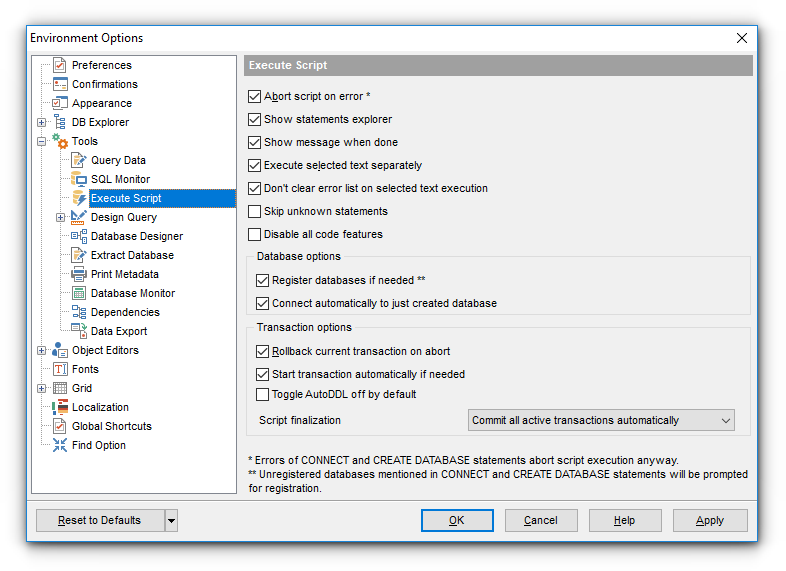Close the Environment Options dialog
The width and height of the screenshot is (786, 571).
click(742, 38)
